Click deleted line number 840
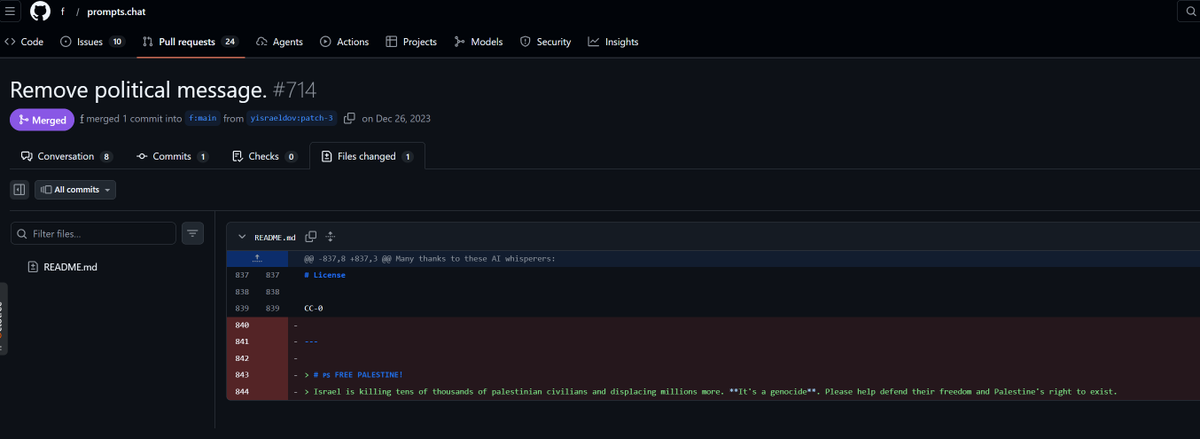The height and width of the screenshot is (439, 1200). [x=243, y=325]
